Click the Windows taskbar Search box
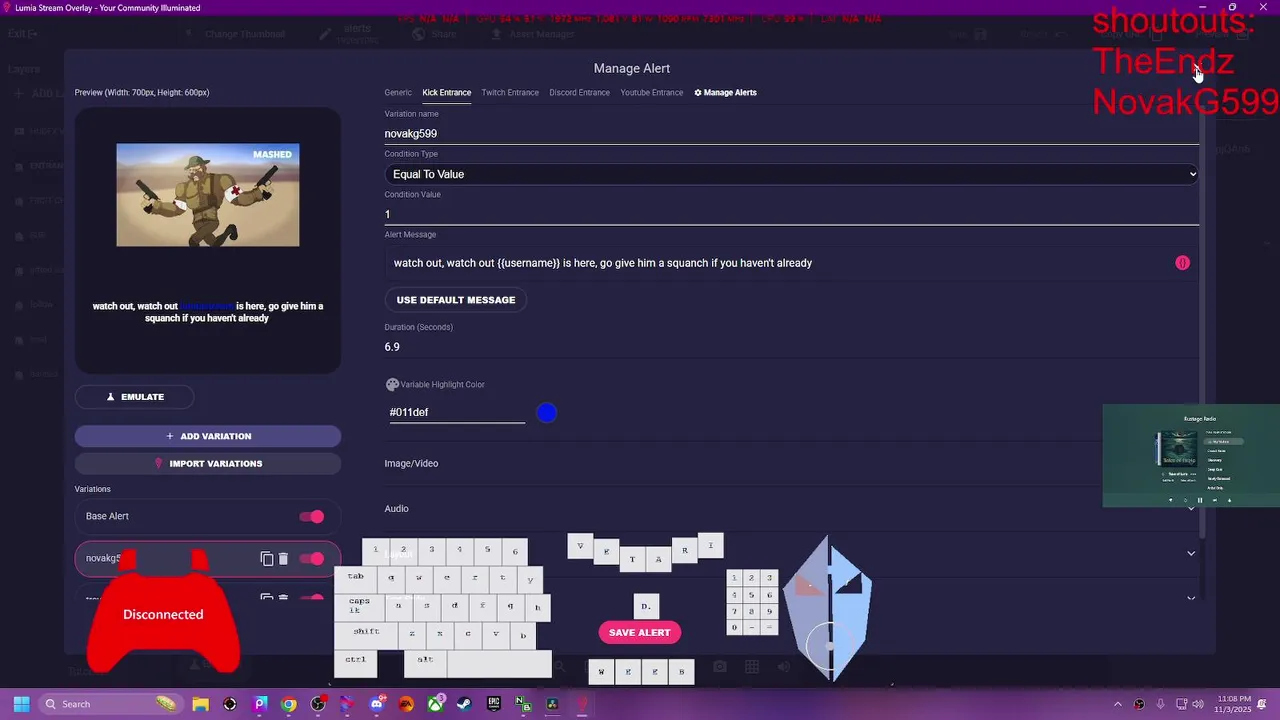Image resolution: width=1280 pixels, height=720 pixels. pos(110,704)
